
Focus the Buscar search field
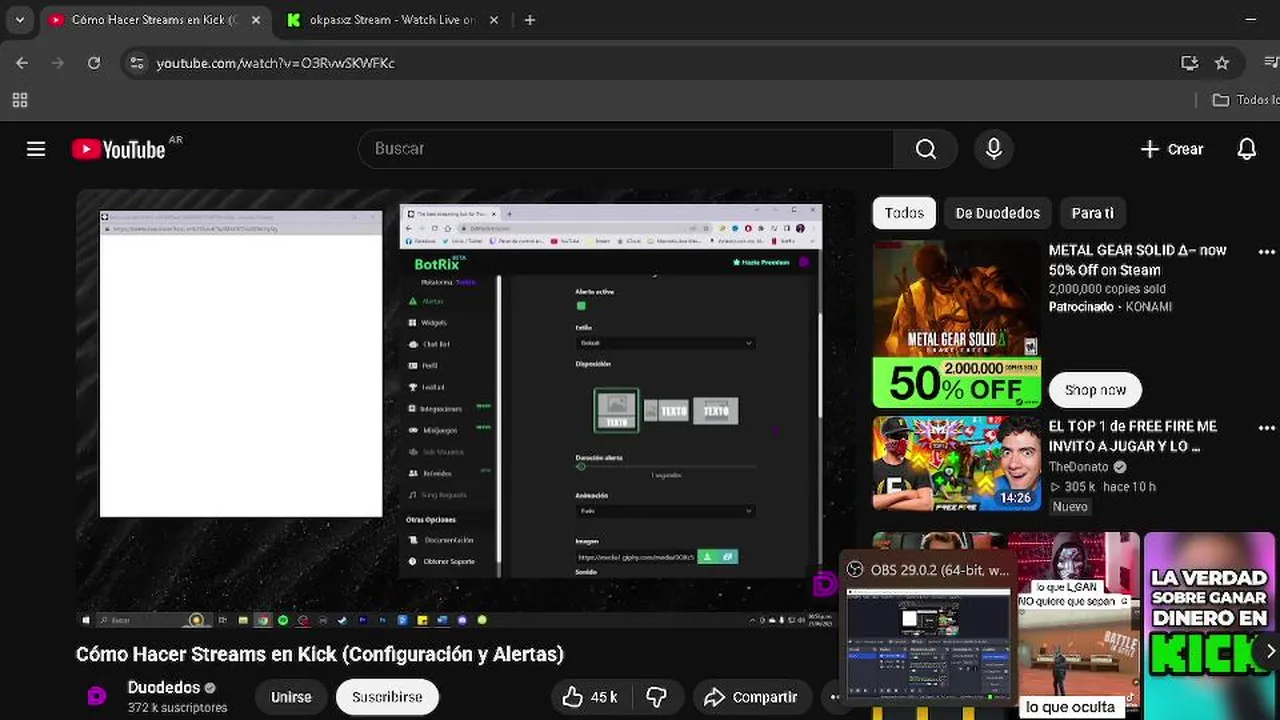(626, 149)
